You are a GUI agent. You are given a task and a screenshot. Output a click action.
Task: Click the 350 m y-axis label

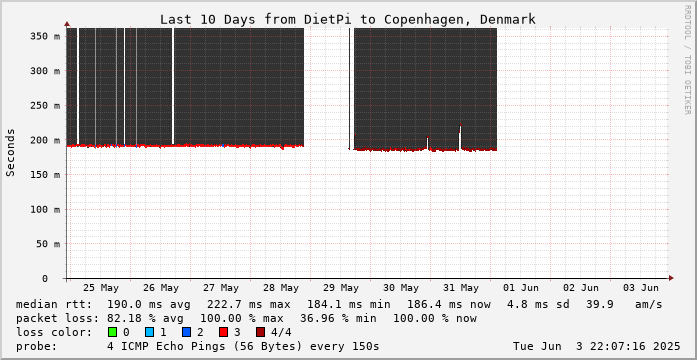[x=45, y=36]
